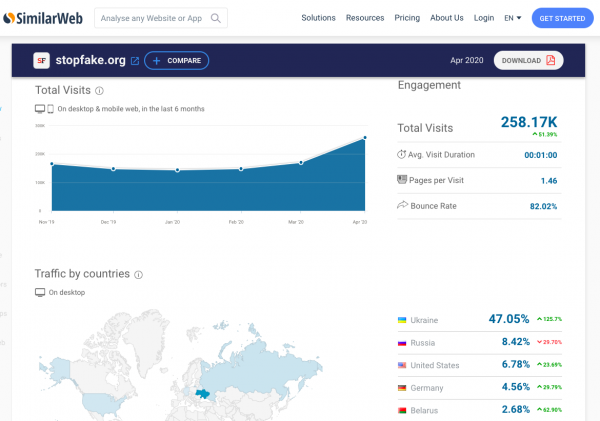The width and height of the screenshot is (600, 421).
Task: Click the Login link
Action: [484, 18]
